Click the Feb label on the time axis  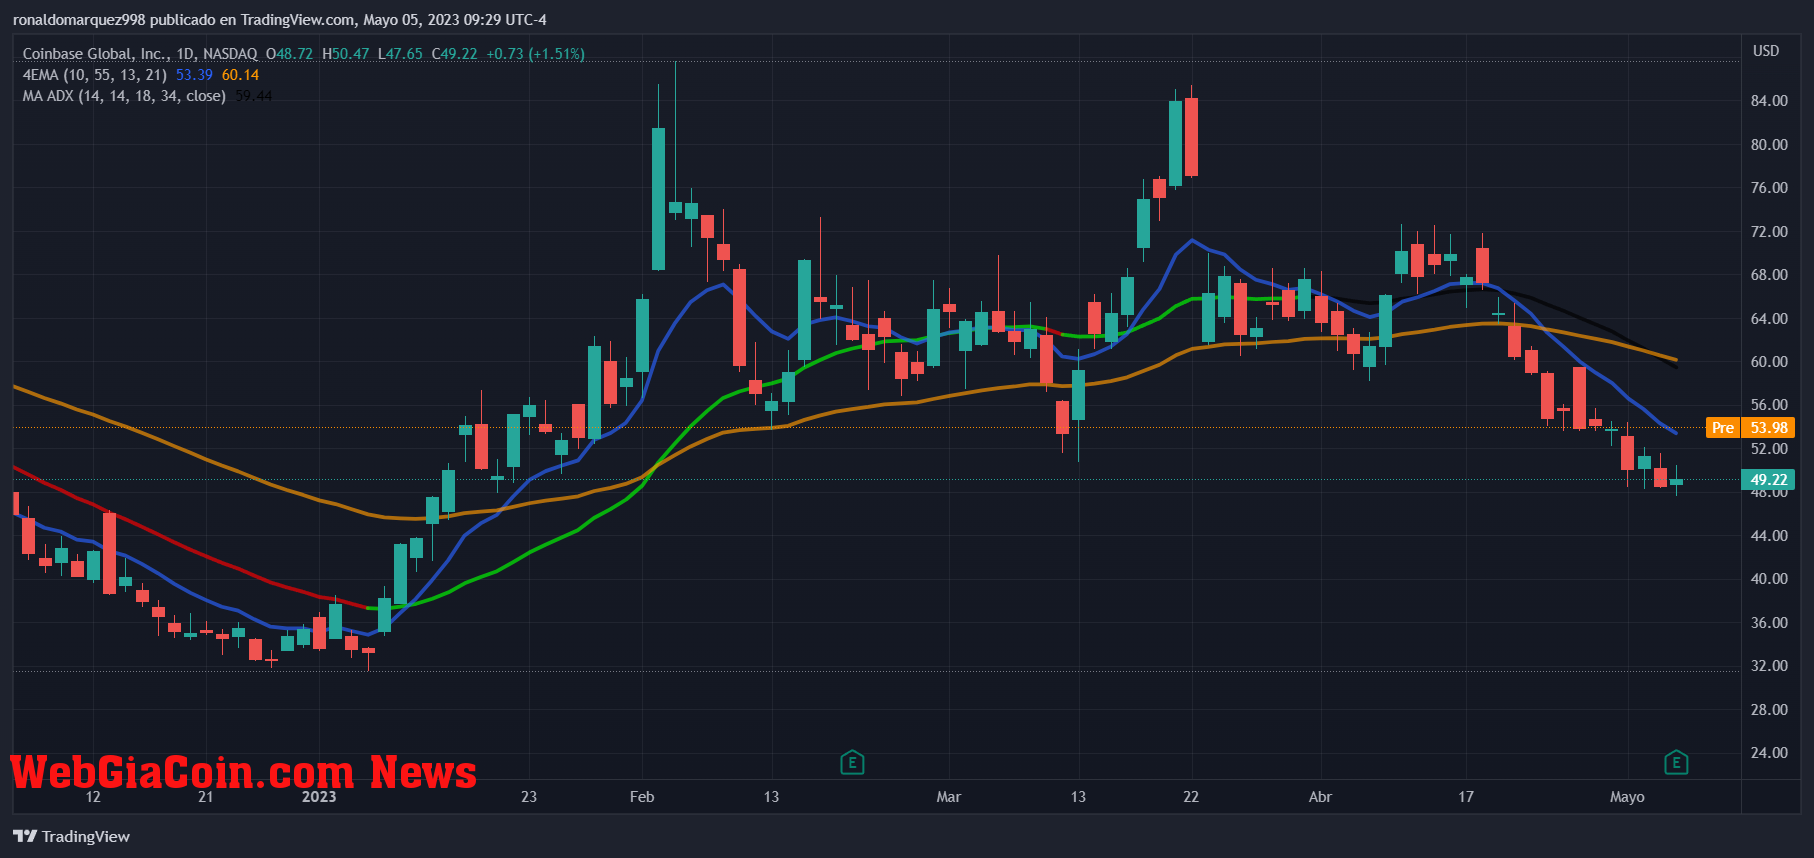(x=642, y=797)
